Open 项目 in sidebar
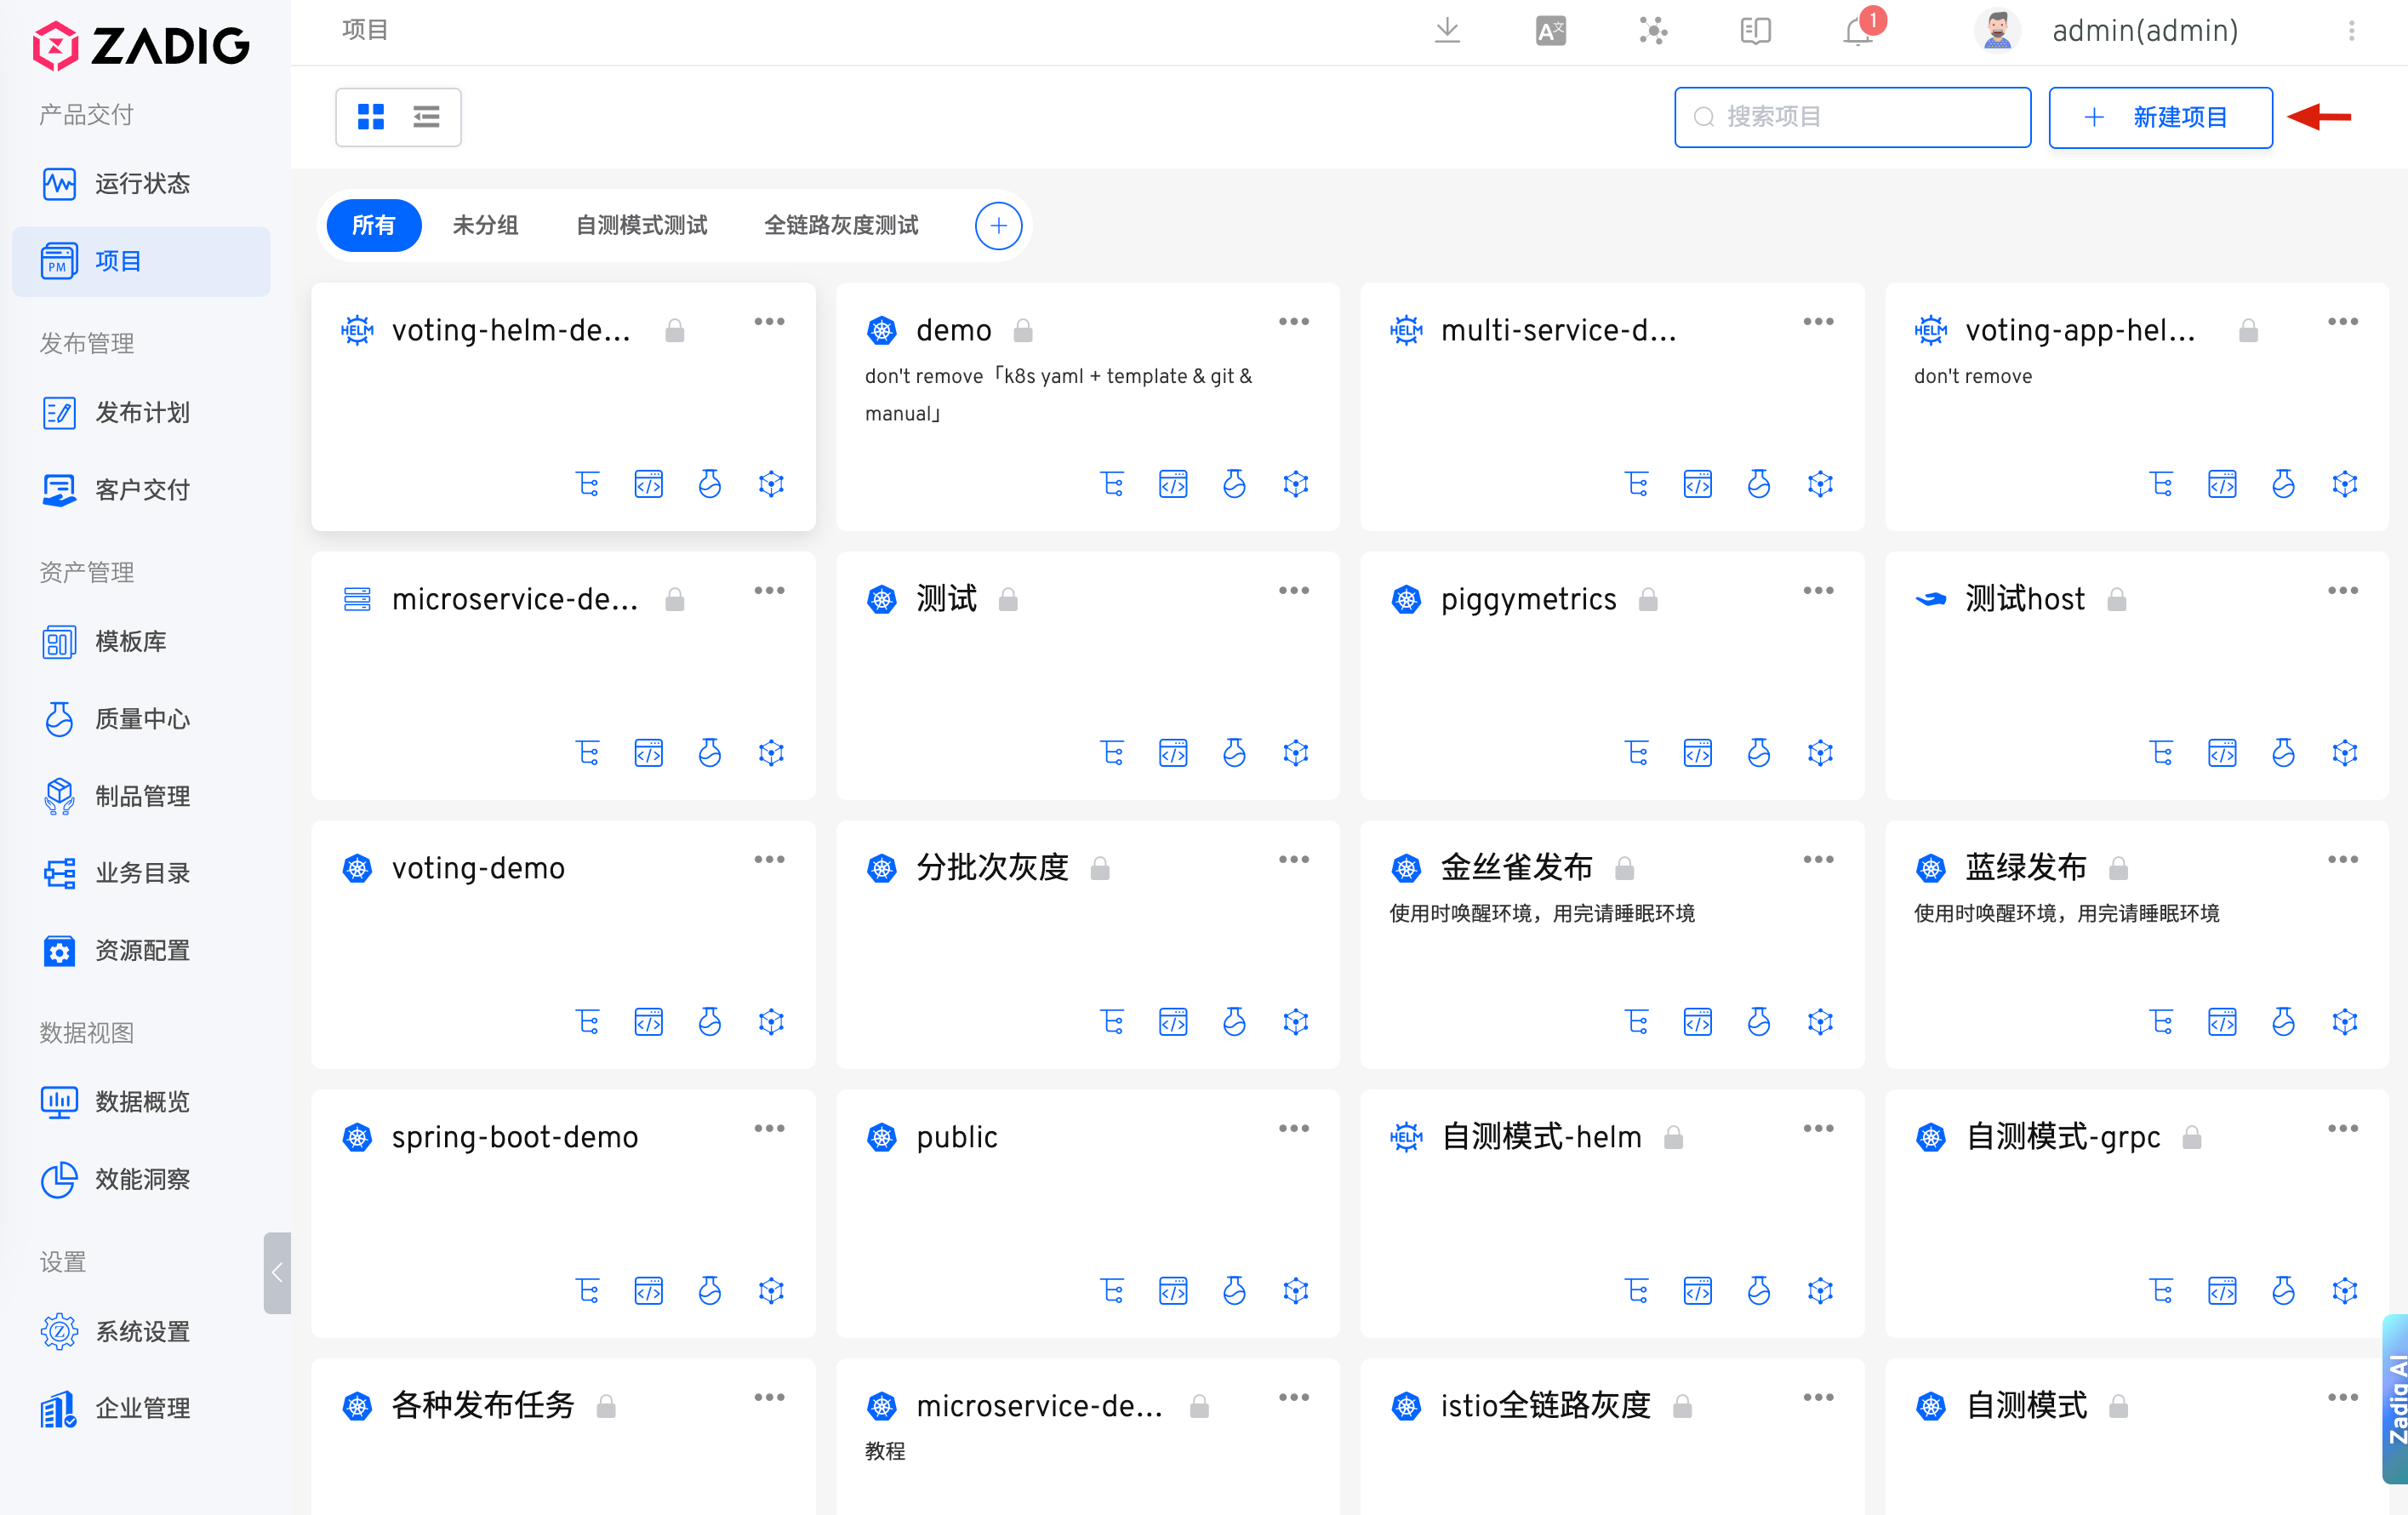 (x=141, y=261)
